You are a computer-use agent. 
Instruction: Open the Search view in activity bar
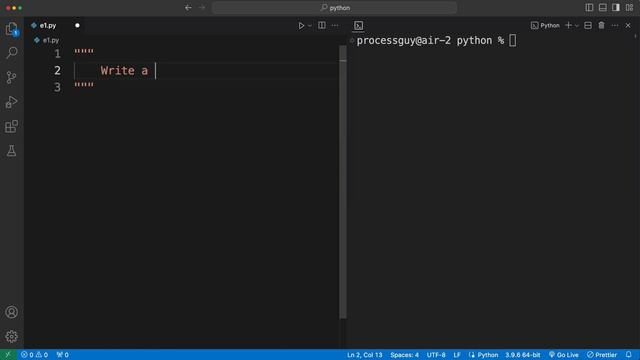click(x=11, y=53)
